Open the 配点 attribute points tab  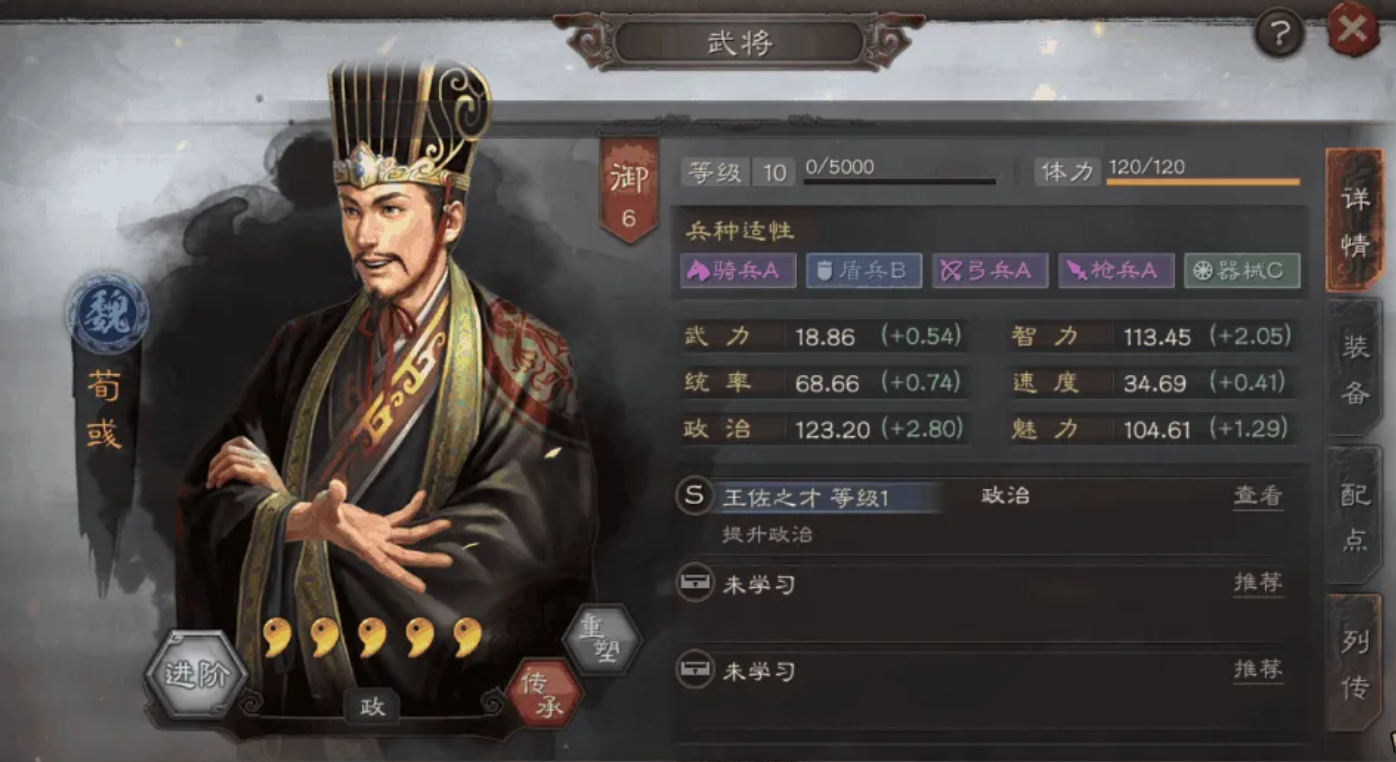(x=1354, y=514)
